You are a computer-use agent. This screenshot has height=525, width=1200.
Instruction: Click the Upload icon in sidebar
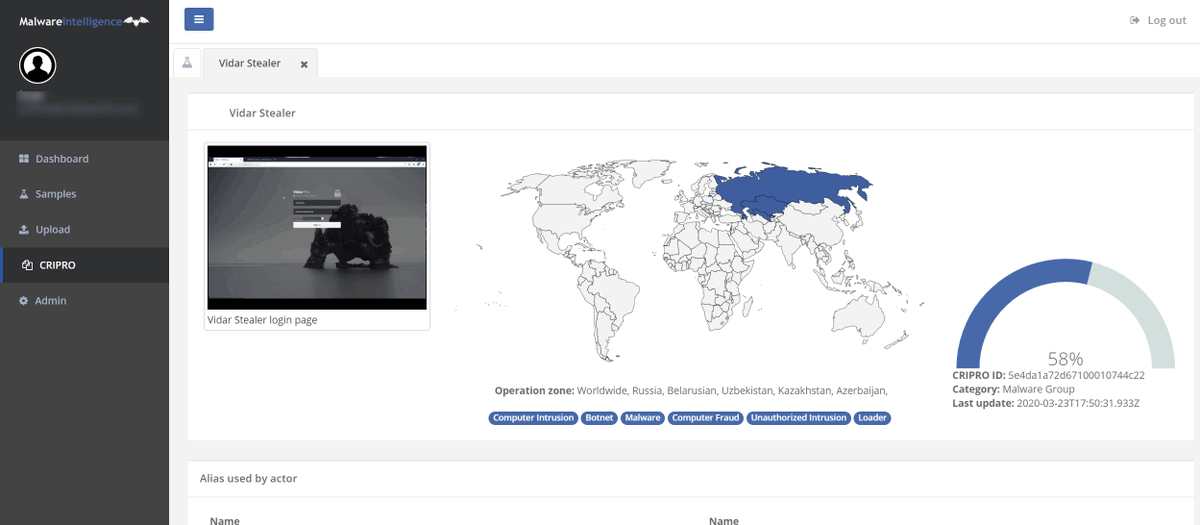tap(24, 230)
